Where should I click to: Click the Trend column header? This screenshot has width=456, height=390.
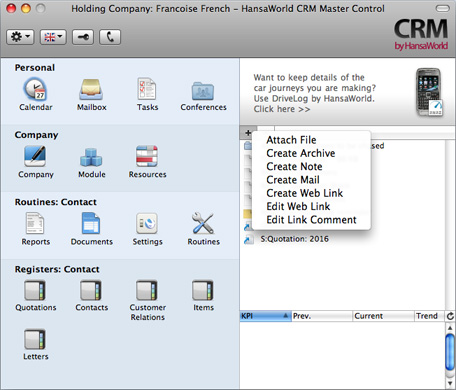[430, 316]
